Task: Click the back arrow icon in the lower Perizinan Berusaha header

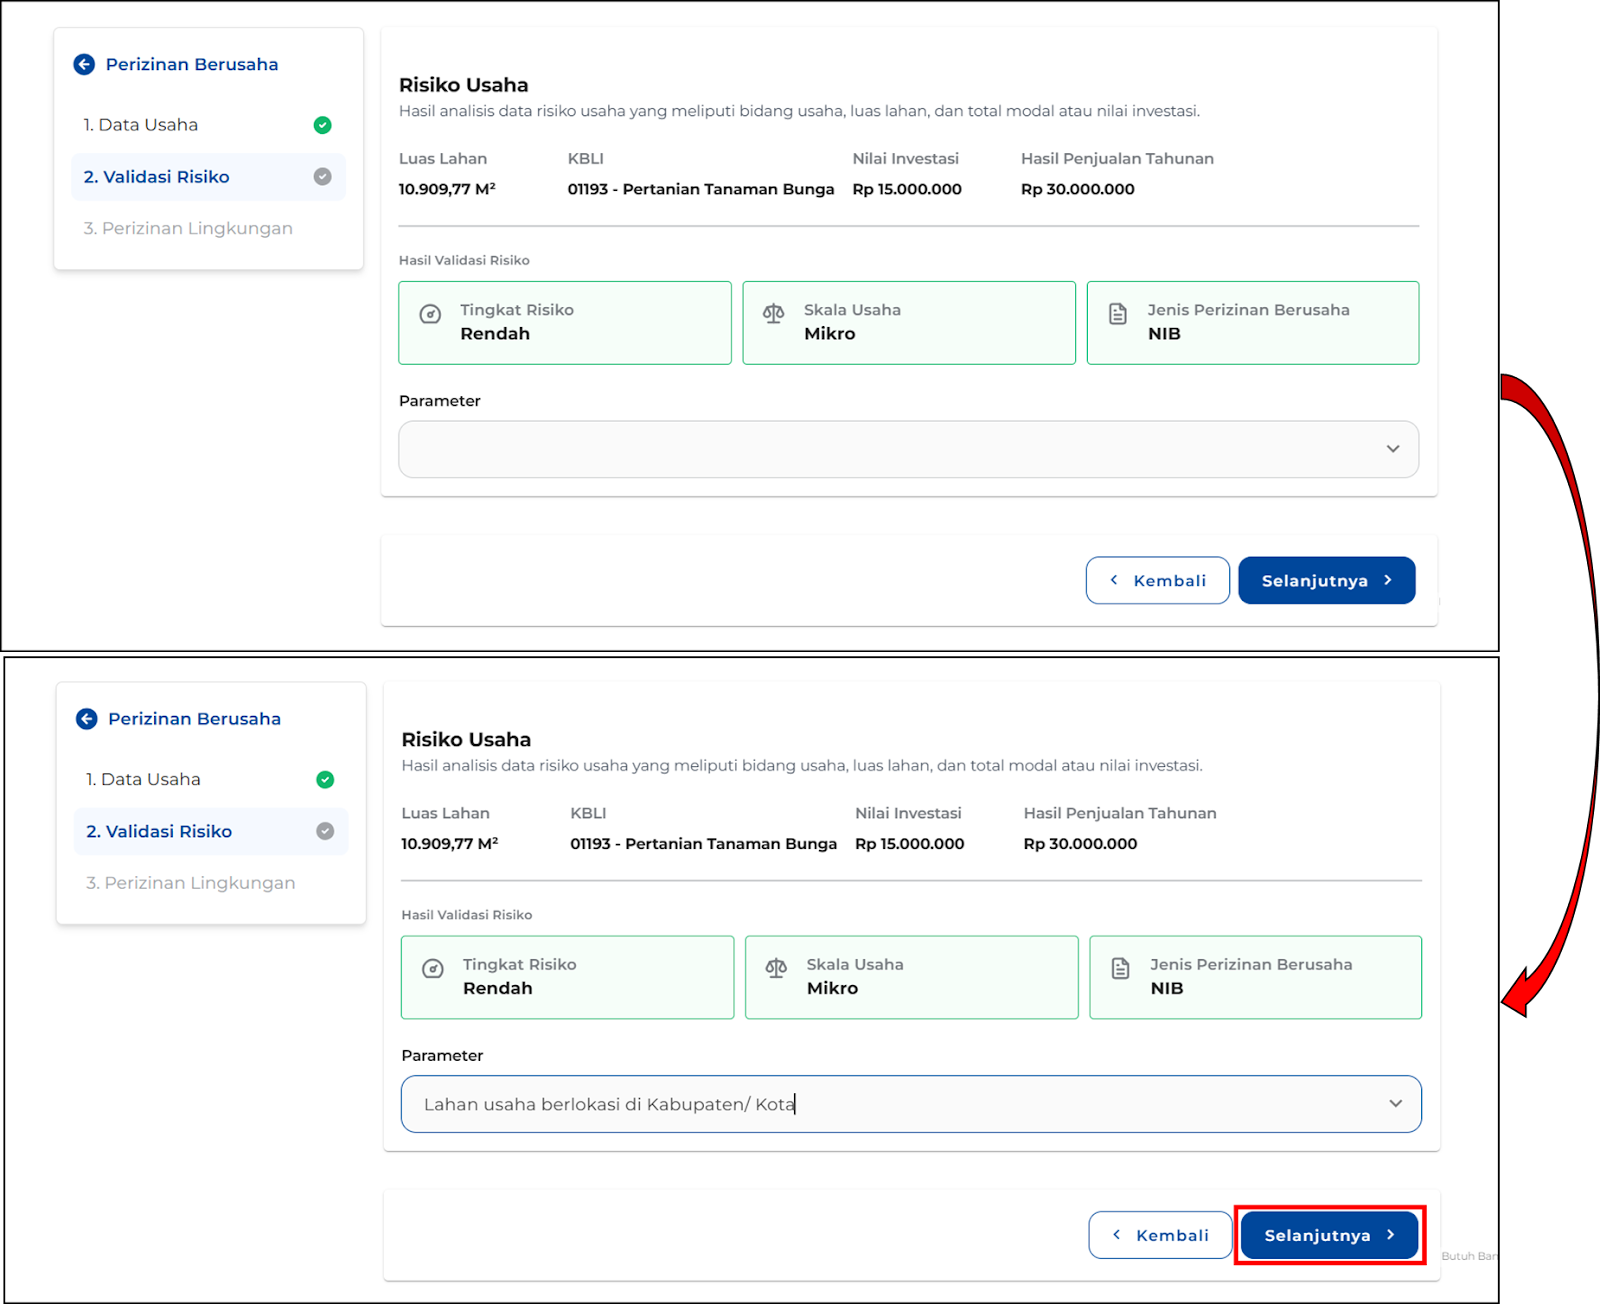Action: [87, 719]
